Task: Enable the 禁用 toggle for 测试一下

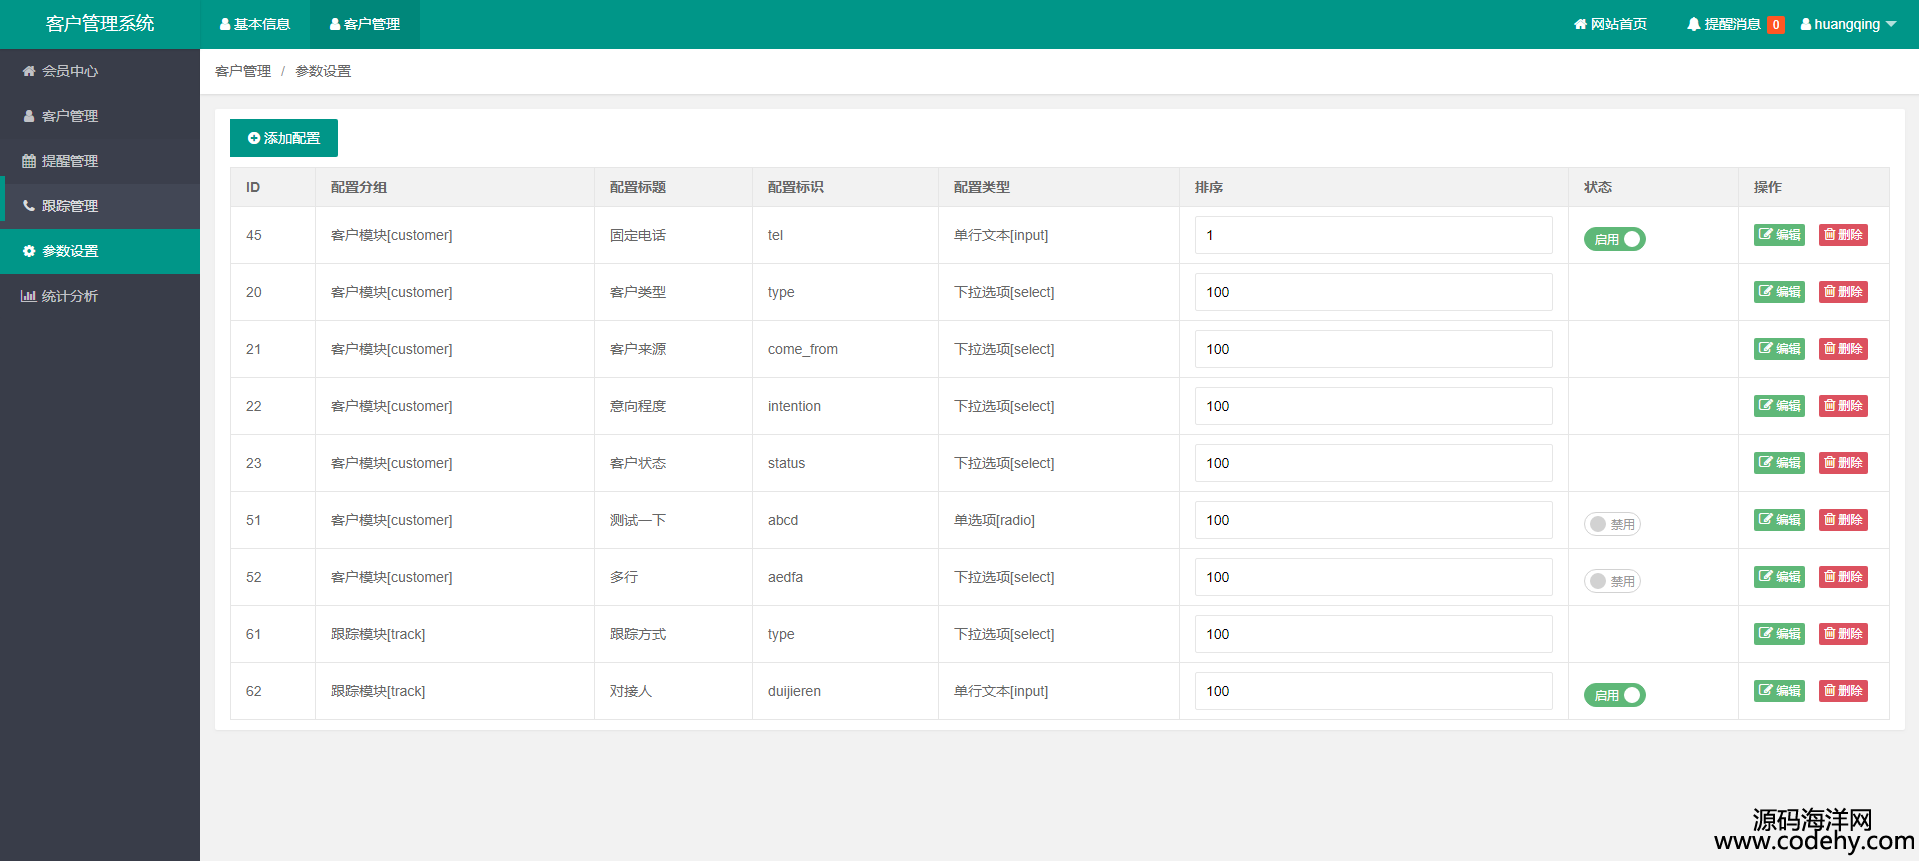Action: 1612,524
